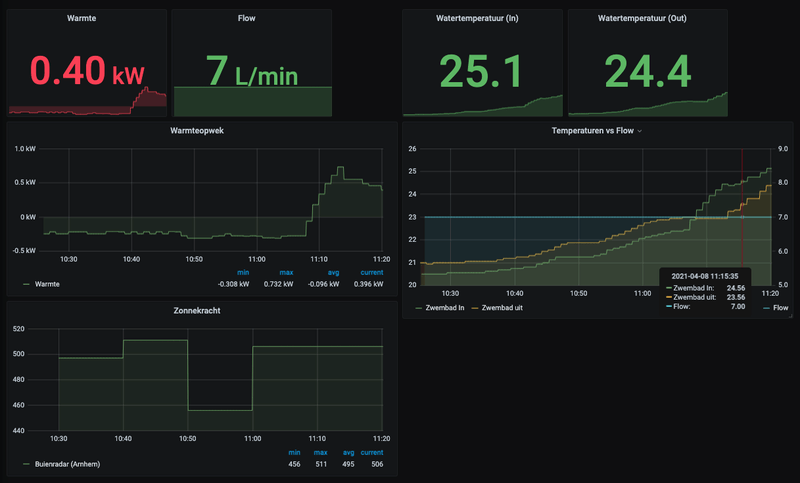
Task: Click the Zonnekracht dip segment near 456
Action: [x=220, y=411]
